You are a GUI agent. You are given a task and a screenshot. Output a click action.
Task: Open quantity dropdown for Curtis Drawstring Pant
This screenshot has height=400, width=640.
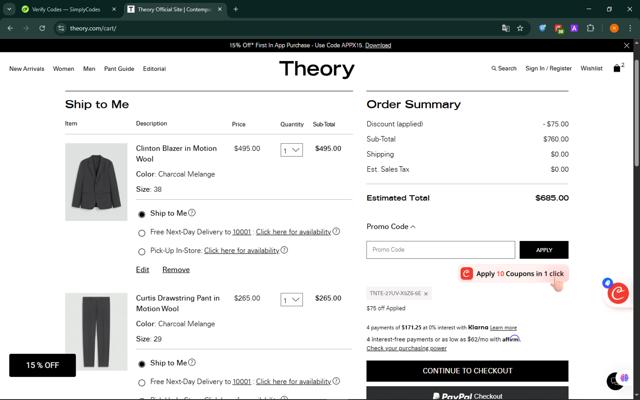(291, 300)
